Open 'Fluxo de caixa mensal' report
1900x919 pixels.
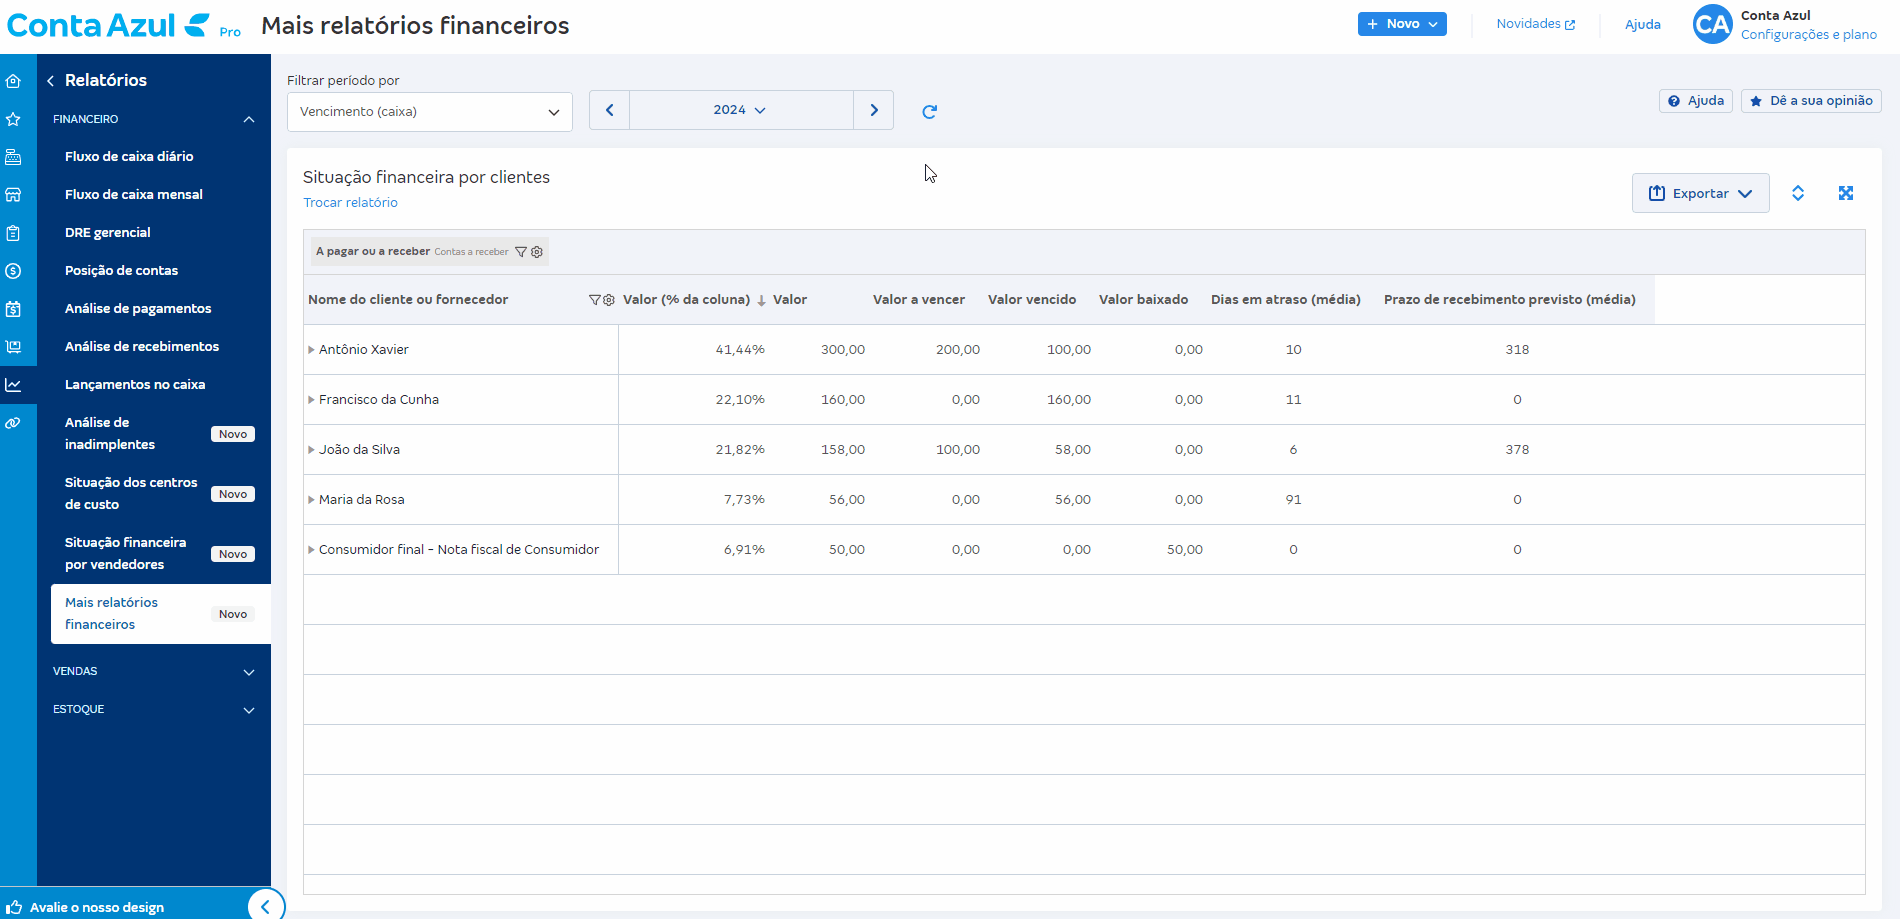134,195
